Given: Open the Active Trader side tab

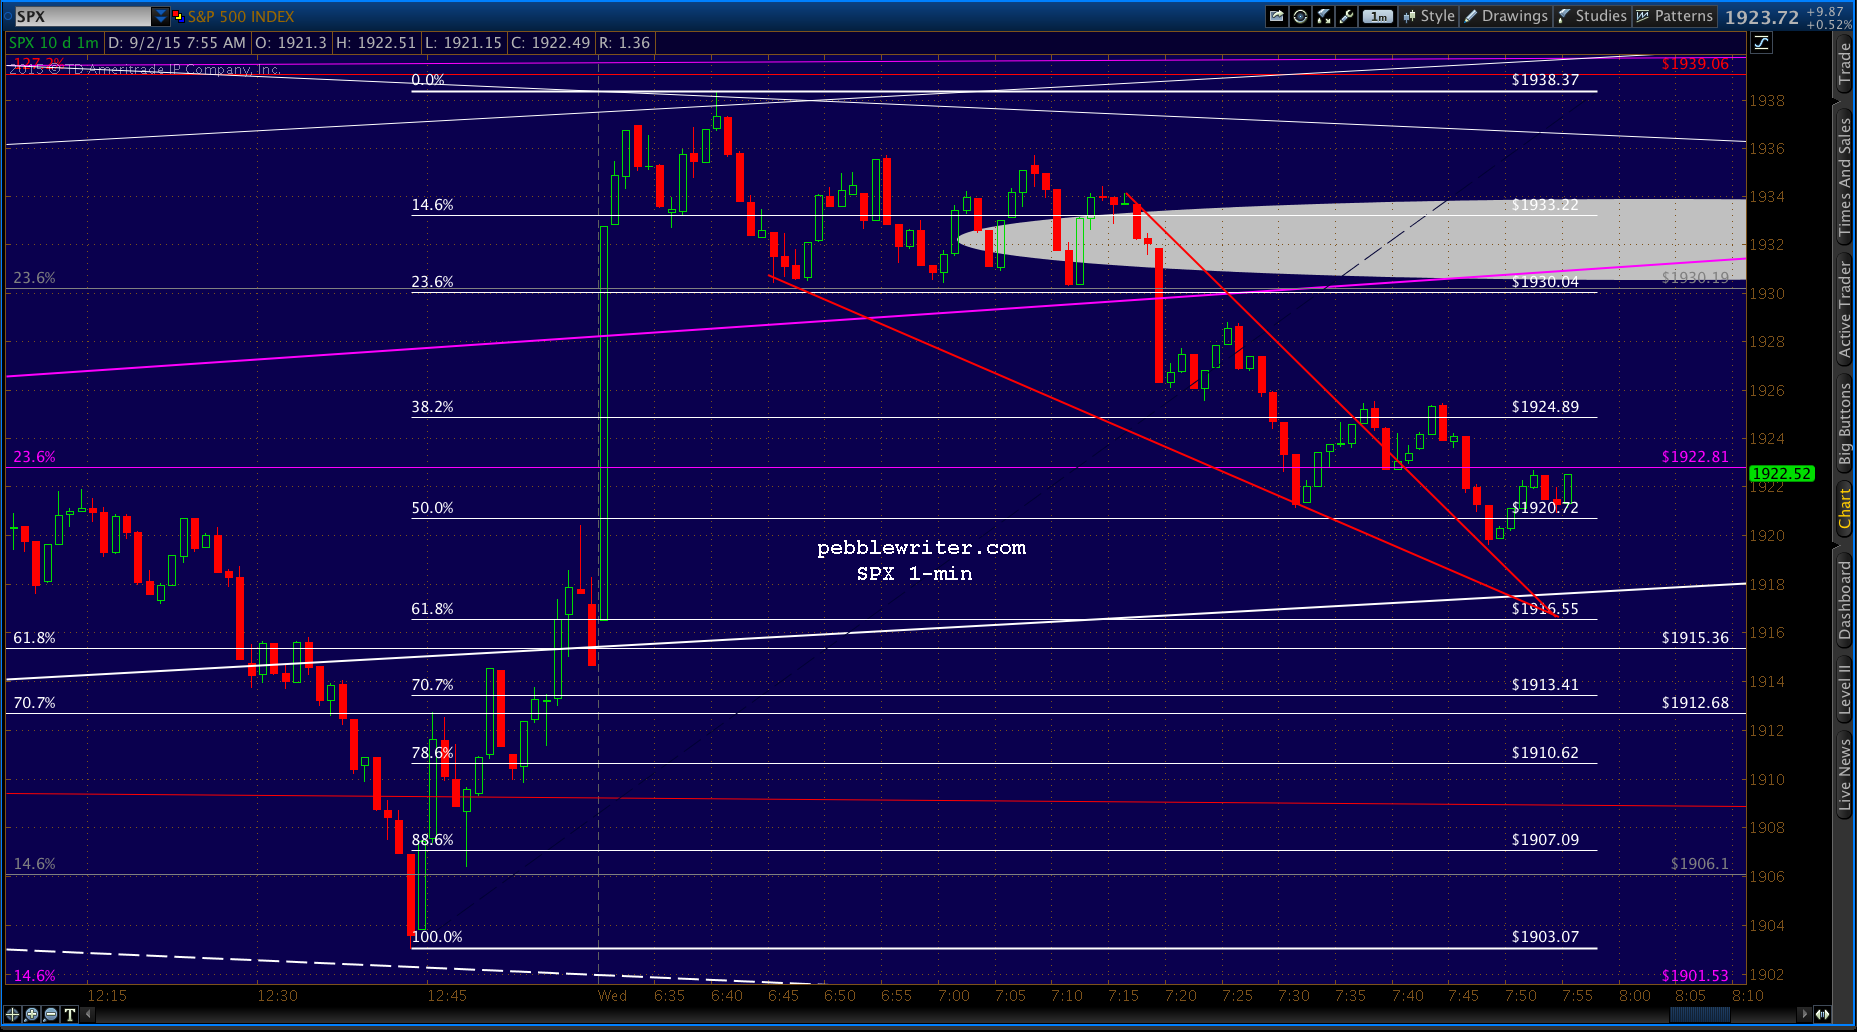Looking at the screenshot, I should (x=1845, y=309).
